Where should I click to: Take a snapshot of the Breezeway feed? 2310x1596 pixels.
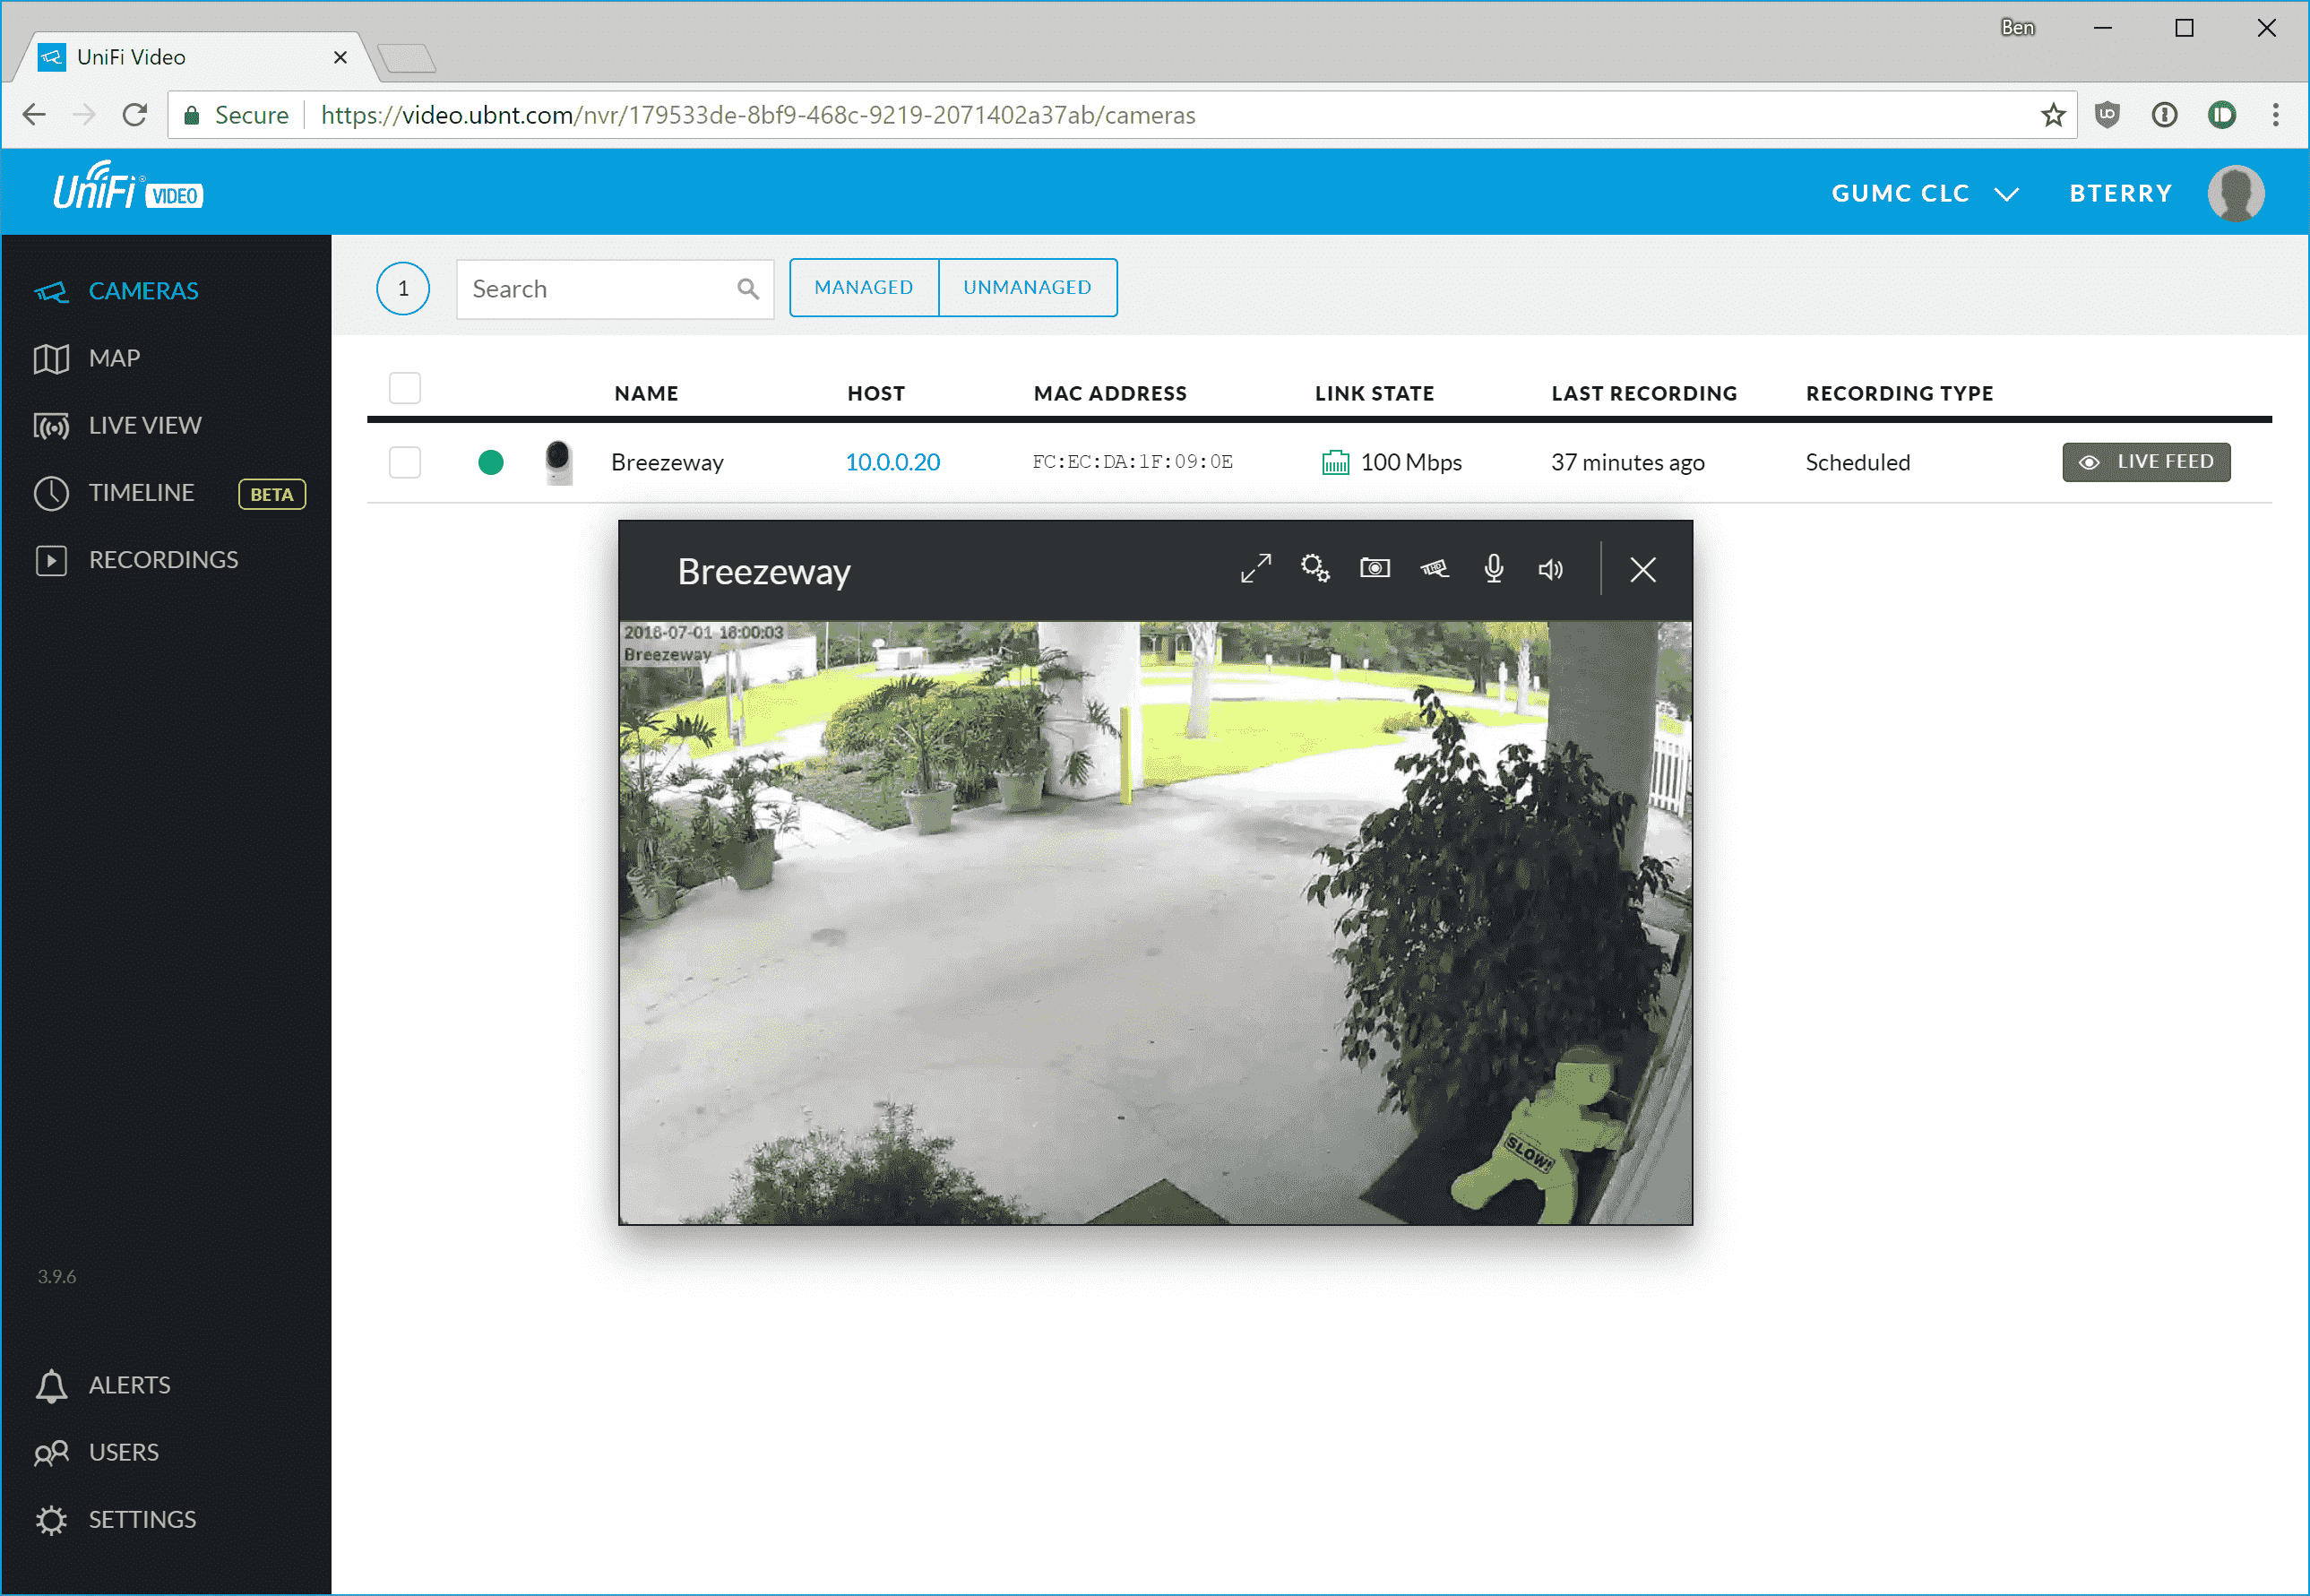(x=1375, y=569)
